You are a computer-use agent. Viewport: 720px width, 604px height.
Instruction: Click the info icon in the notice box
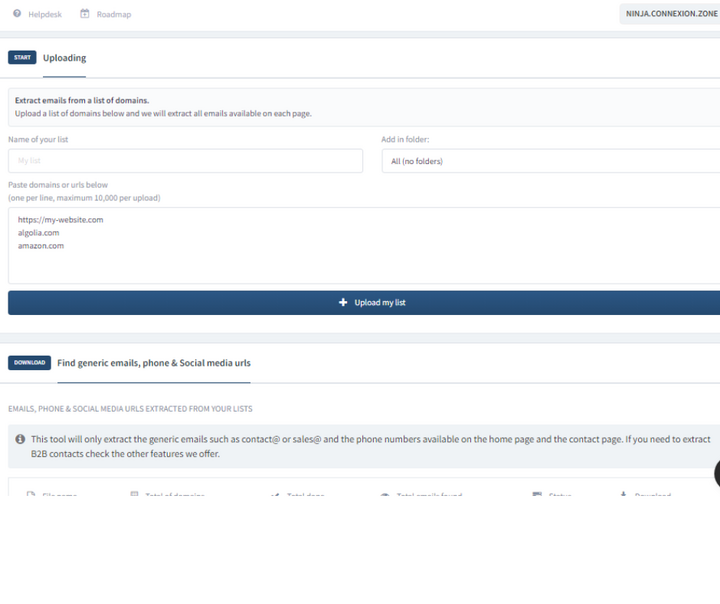click(20, 439)
